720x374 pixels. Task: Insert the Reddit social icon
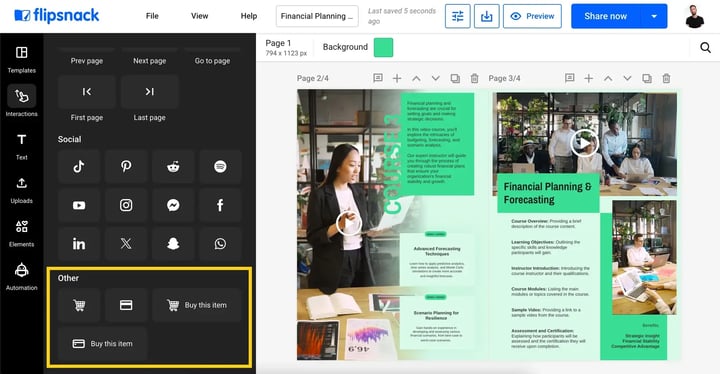(x=173, y=166)
